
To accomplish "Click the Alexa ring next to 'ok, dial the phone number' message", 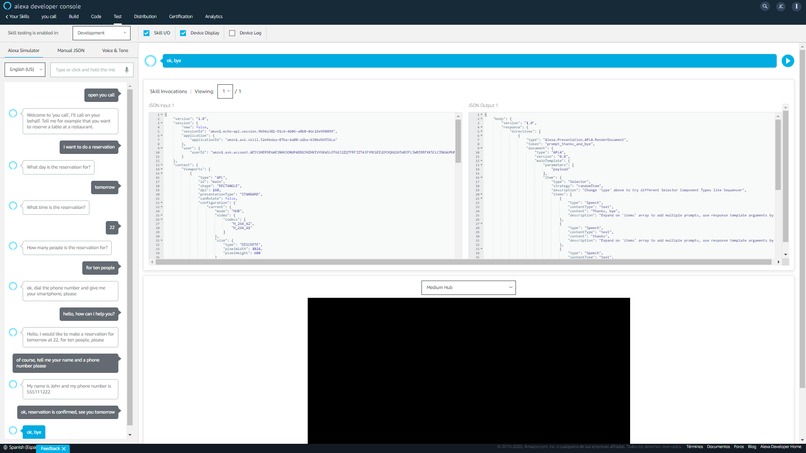I will [x=13, y=286].
